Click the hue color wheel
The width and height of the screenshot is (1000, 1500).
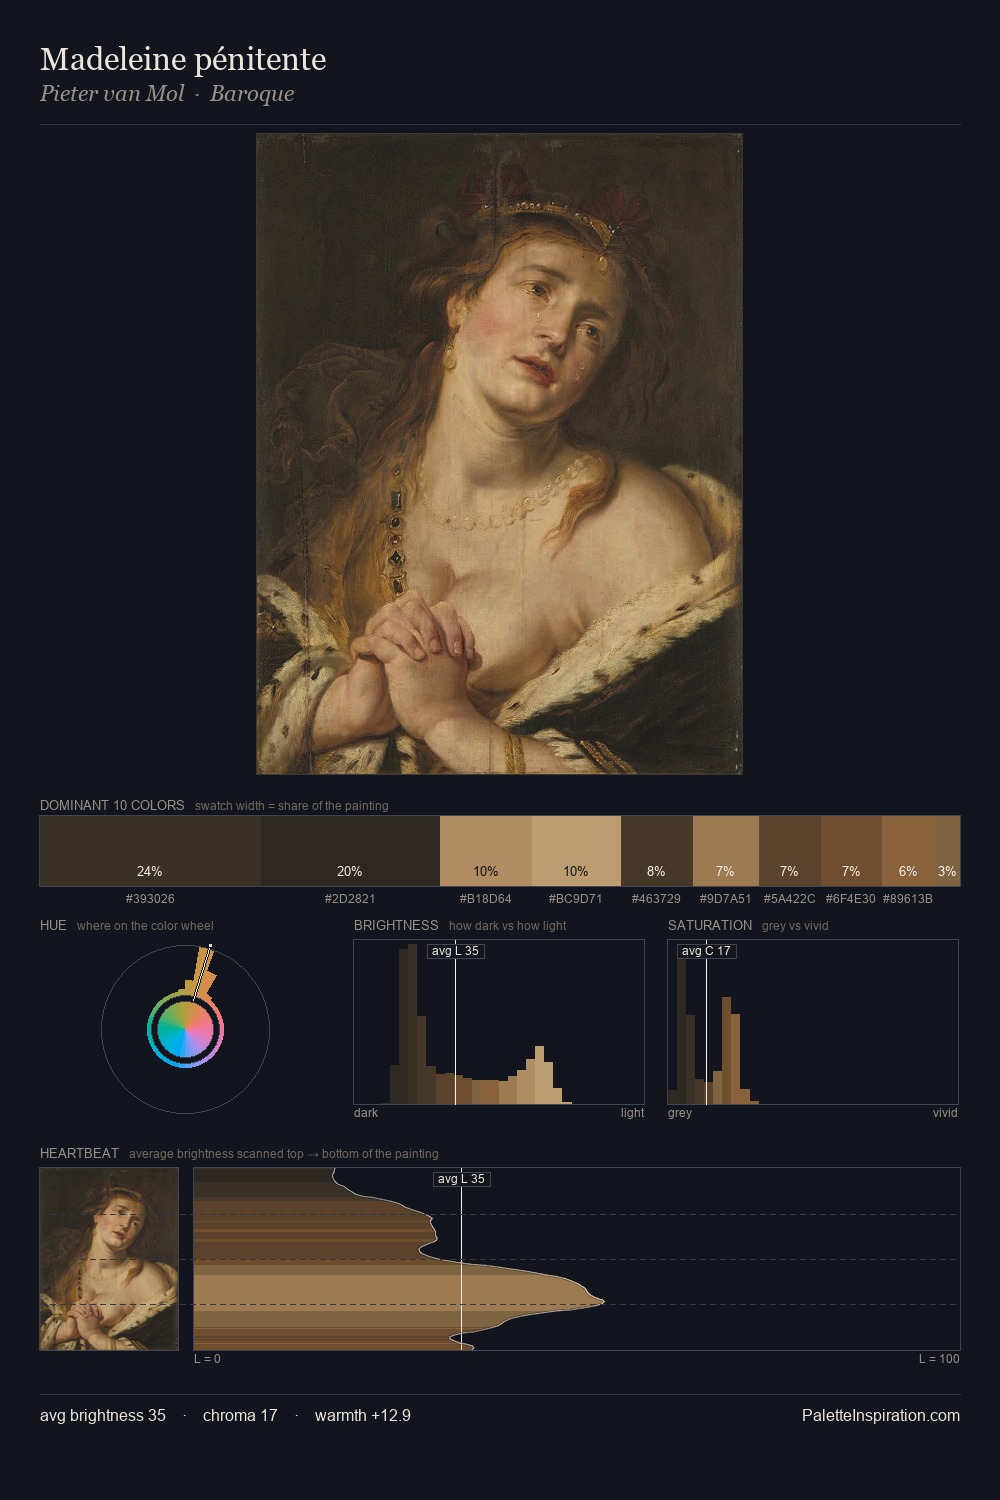tap(185, 1029)
